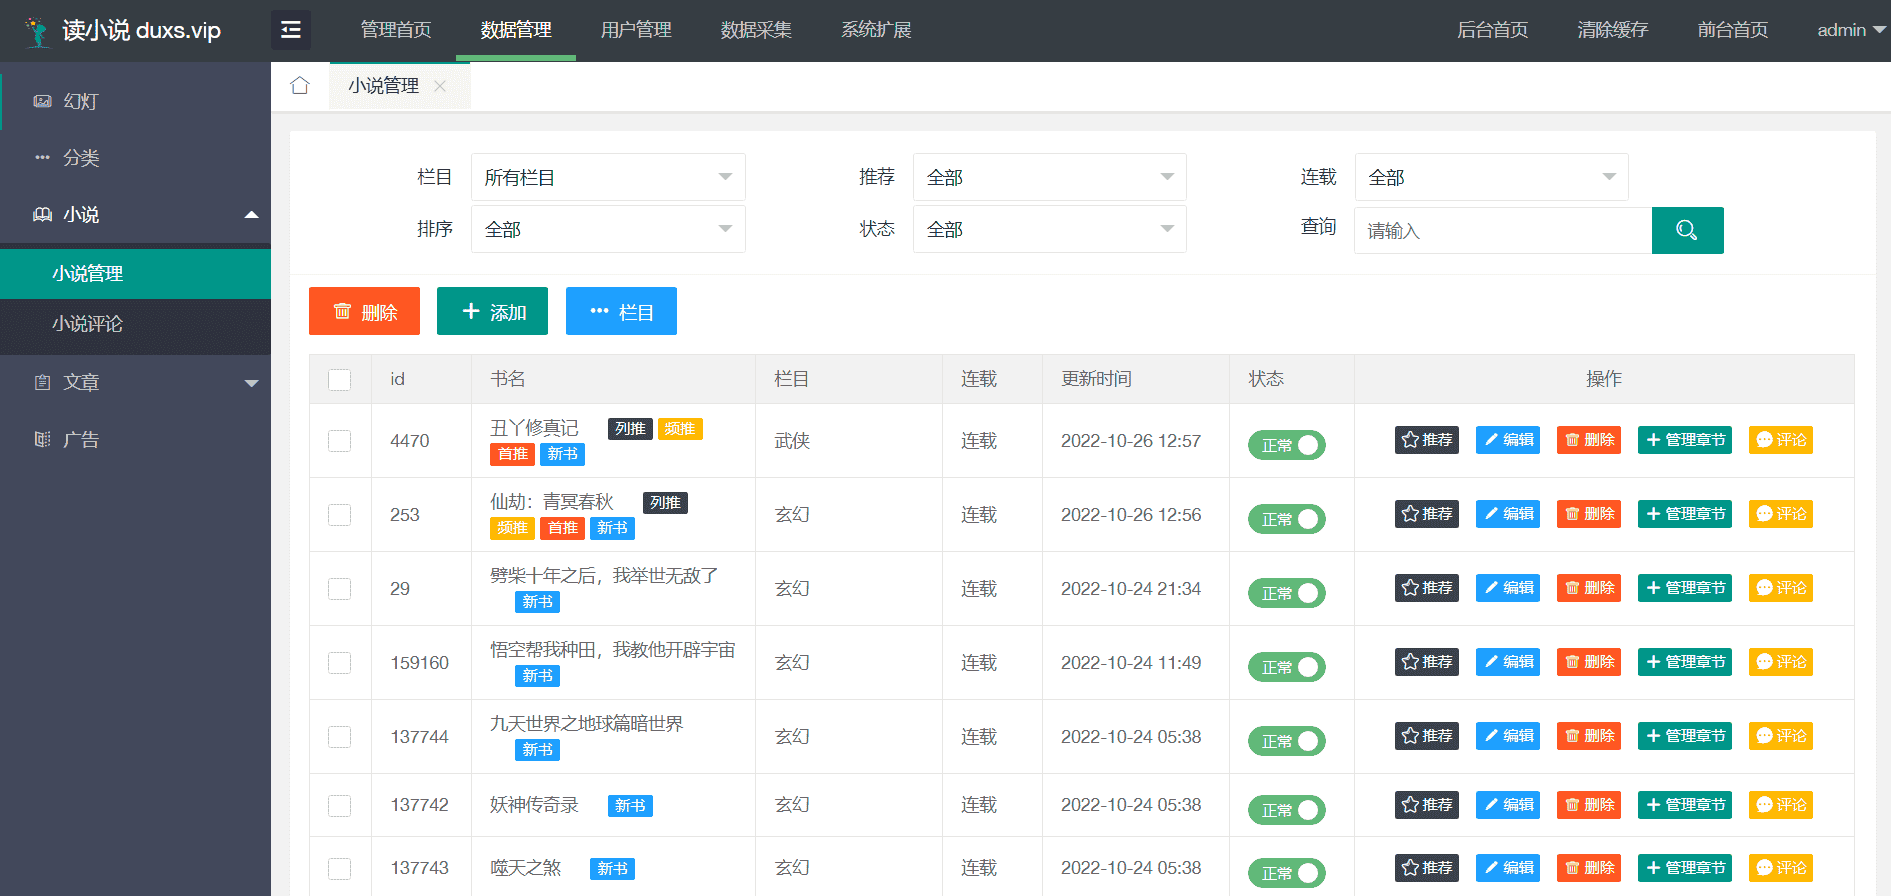Image resolution: width=1891 pixels, height=896 pixels.
Task: Click the 查询 search input field
Action: [x=1502, y=231]
